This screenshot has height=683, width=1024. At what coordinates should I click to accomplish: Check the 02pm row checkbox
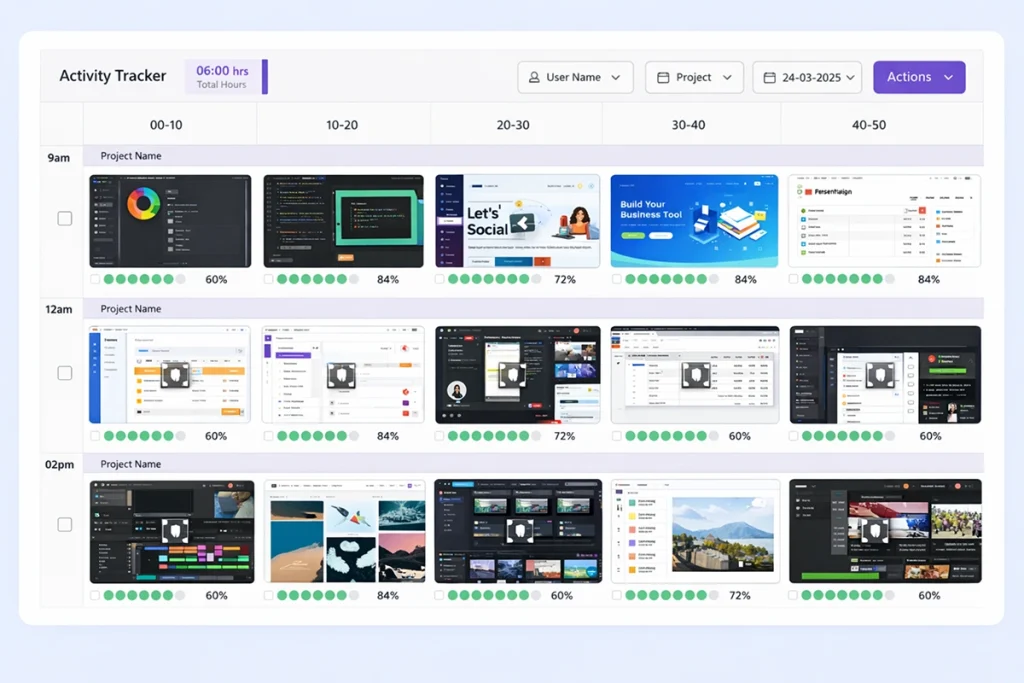(65, 525)
